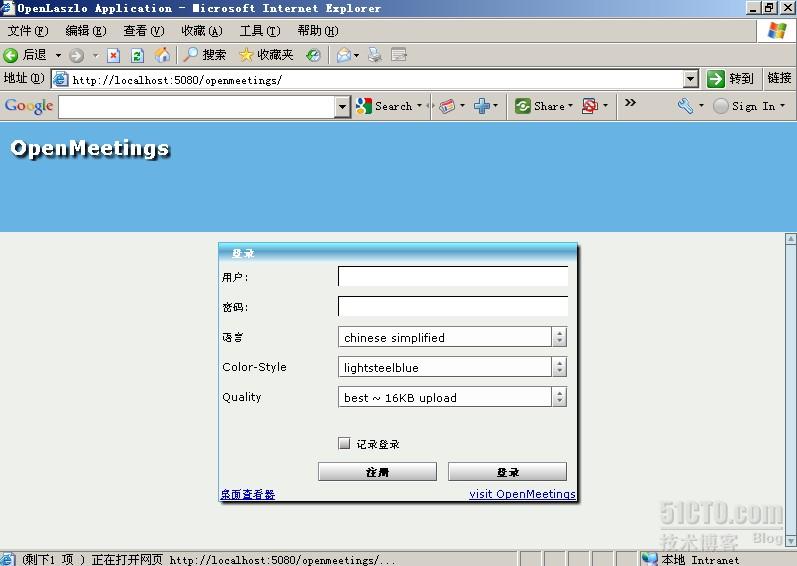Show more toolbar buttons with the chevron
797x566 pixels.
pyautogui.click(x=630, y=103)
